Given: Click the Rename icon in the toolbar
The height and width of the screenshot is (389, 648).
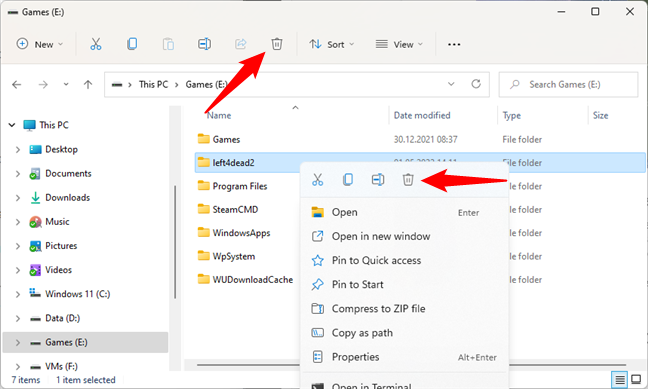Looking at the screenshot, I should pos(204,44).
